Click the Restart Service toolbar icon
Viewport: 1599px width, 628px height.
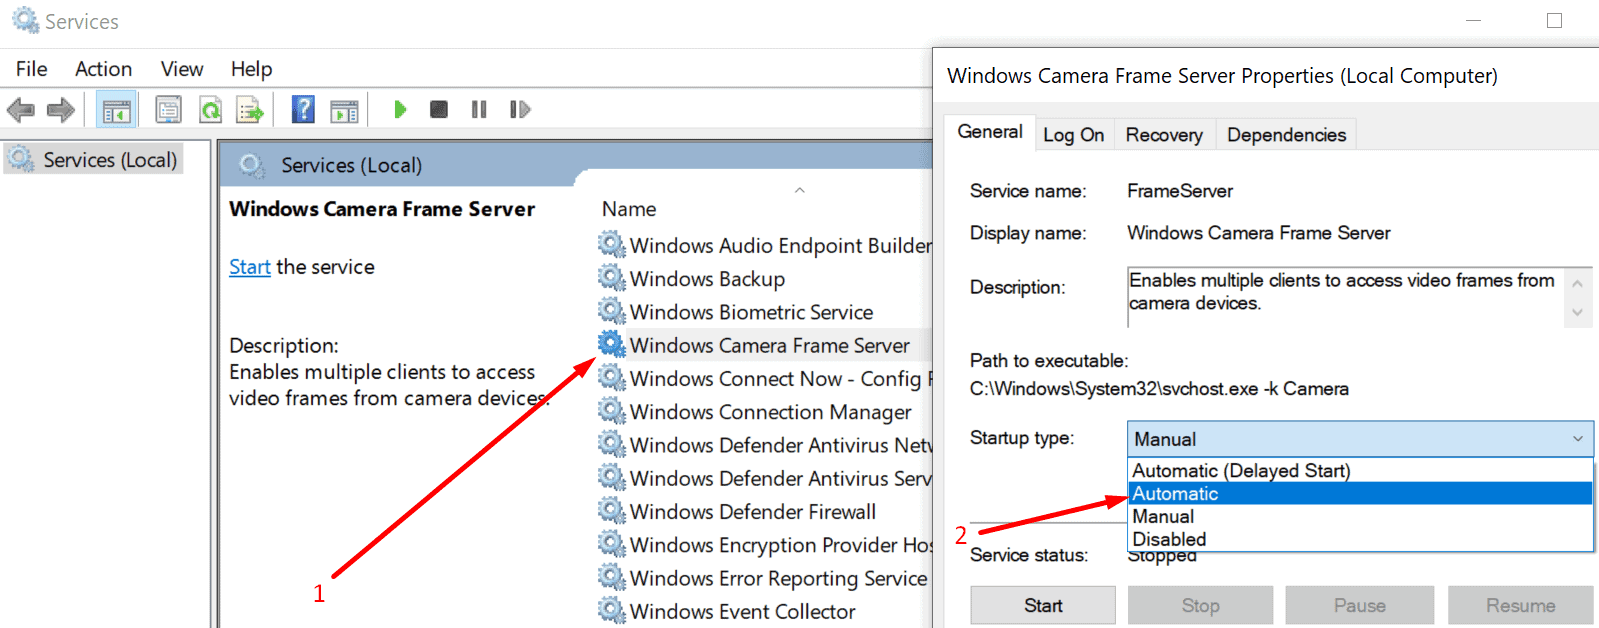(520, 109)
